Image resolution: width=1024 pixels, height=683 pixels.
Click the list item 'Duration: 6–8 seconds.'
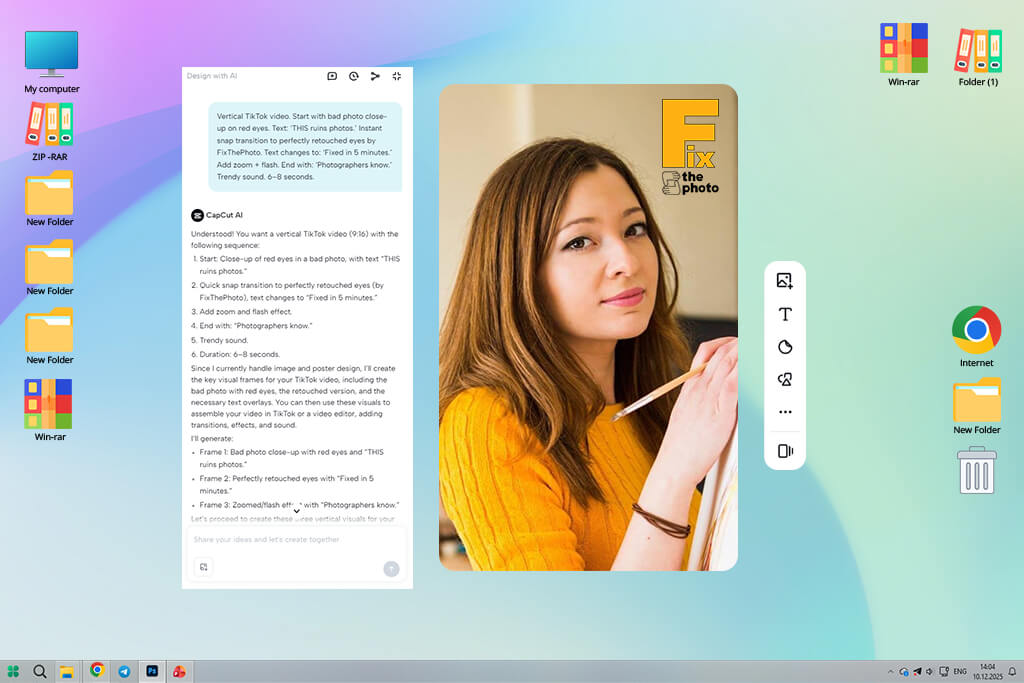[235, 355]
